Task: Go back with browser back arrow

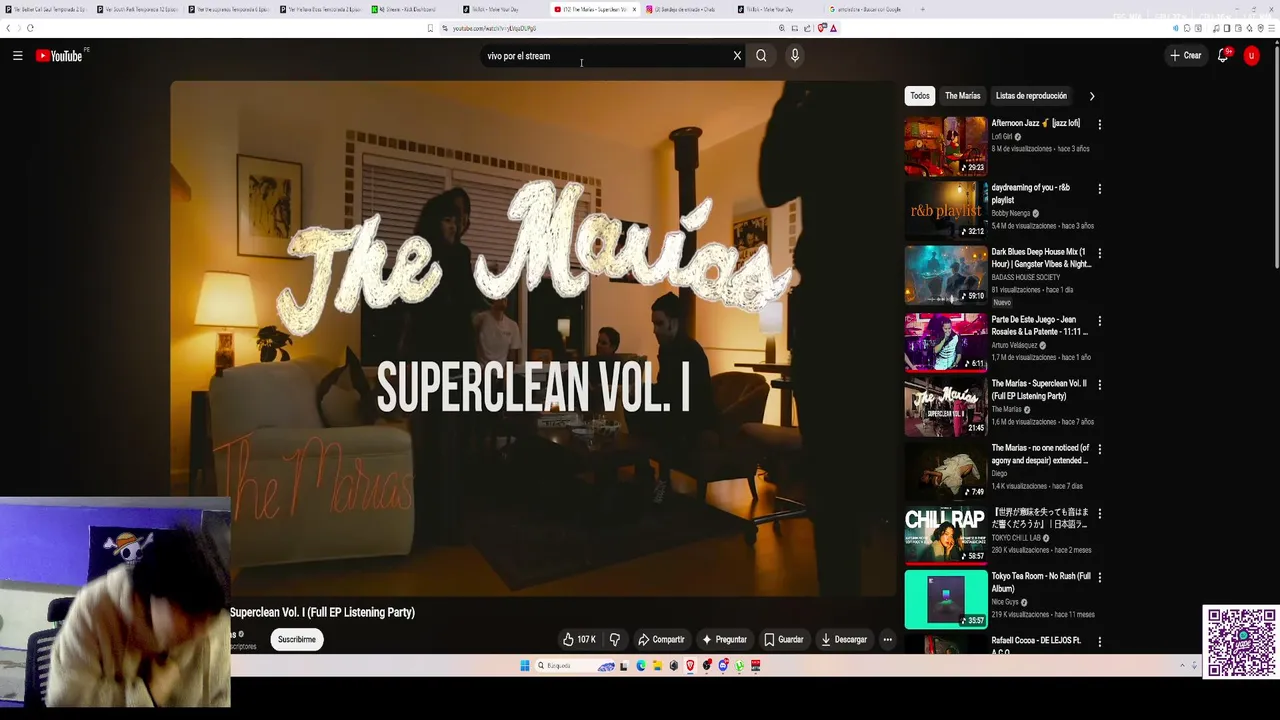Action: pos(8,28)
